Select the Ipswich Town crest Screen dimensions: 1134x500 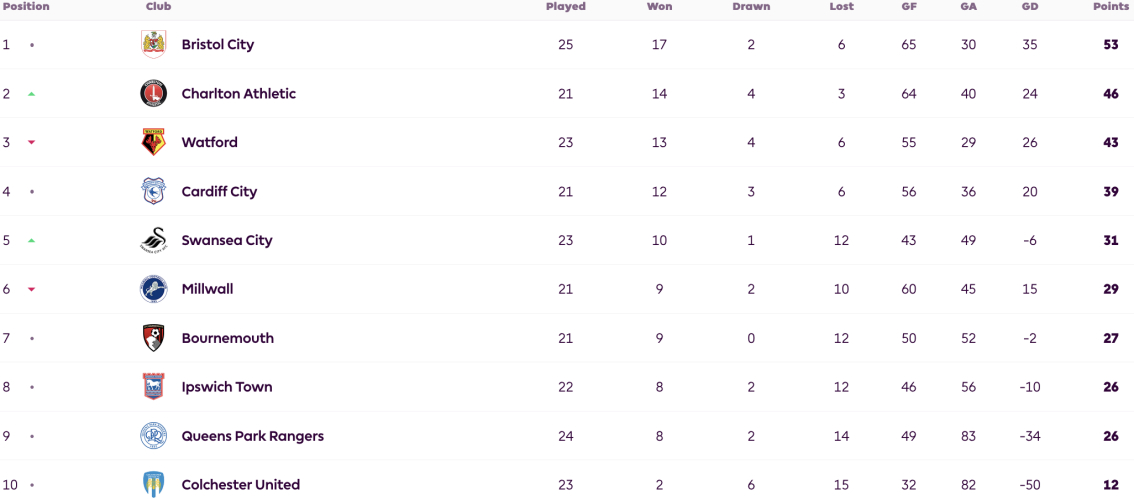tap(153, 386)
